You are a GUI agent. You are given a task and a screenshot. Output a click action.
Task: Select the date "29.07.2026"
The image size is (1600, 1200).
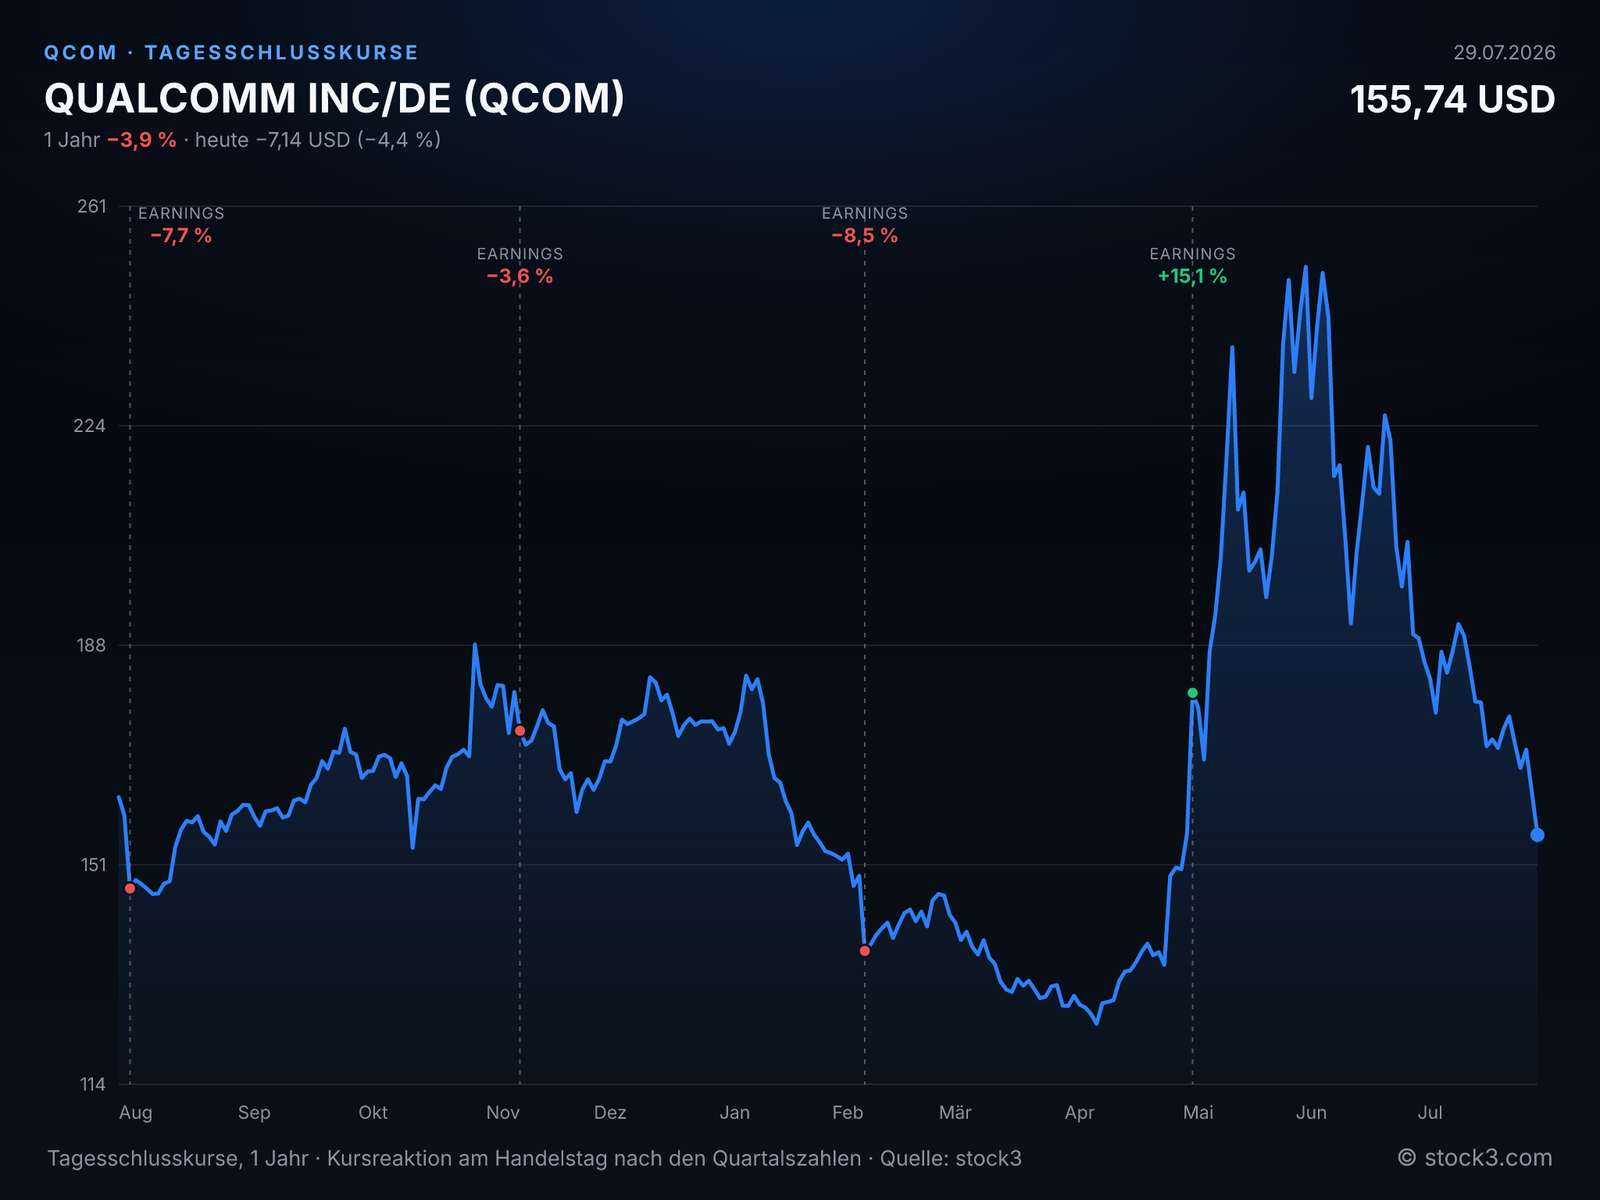click(1504, 52)
